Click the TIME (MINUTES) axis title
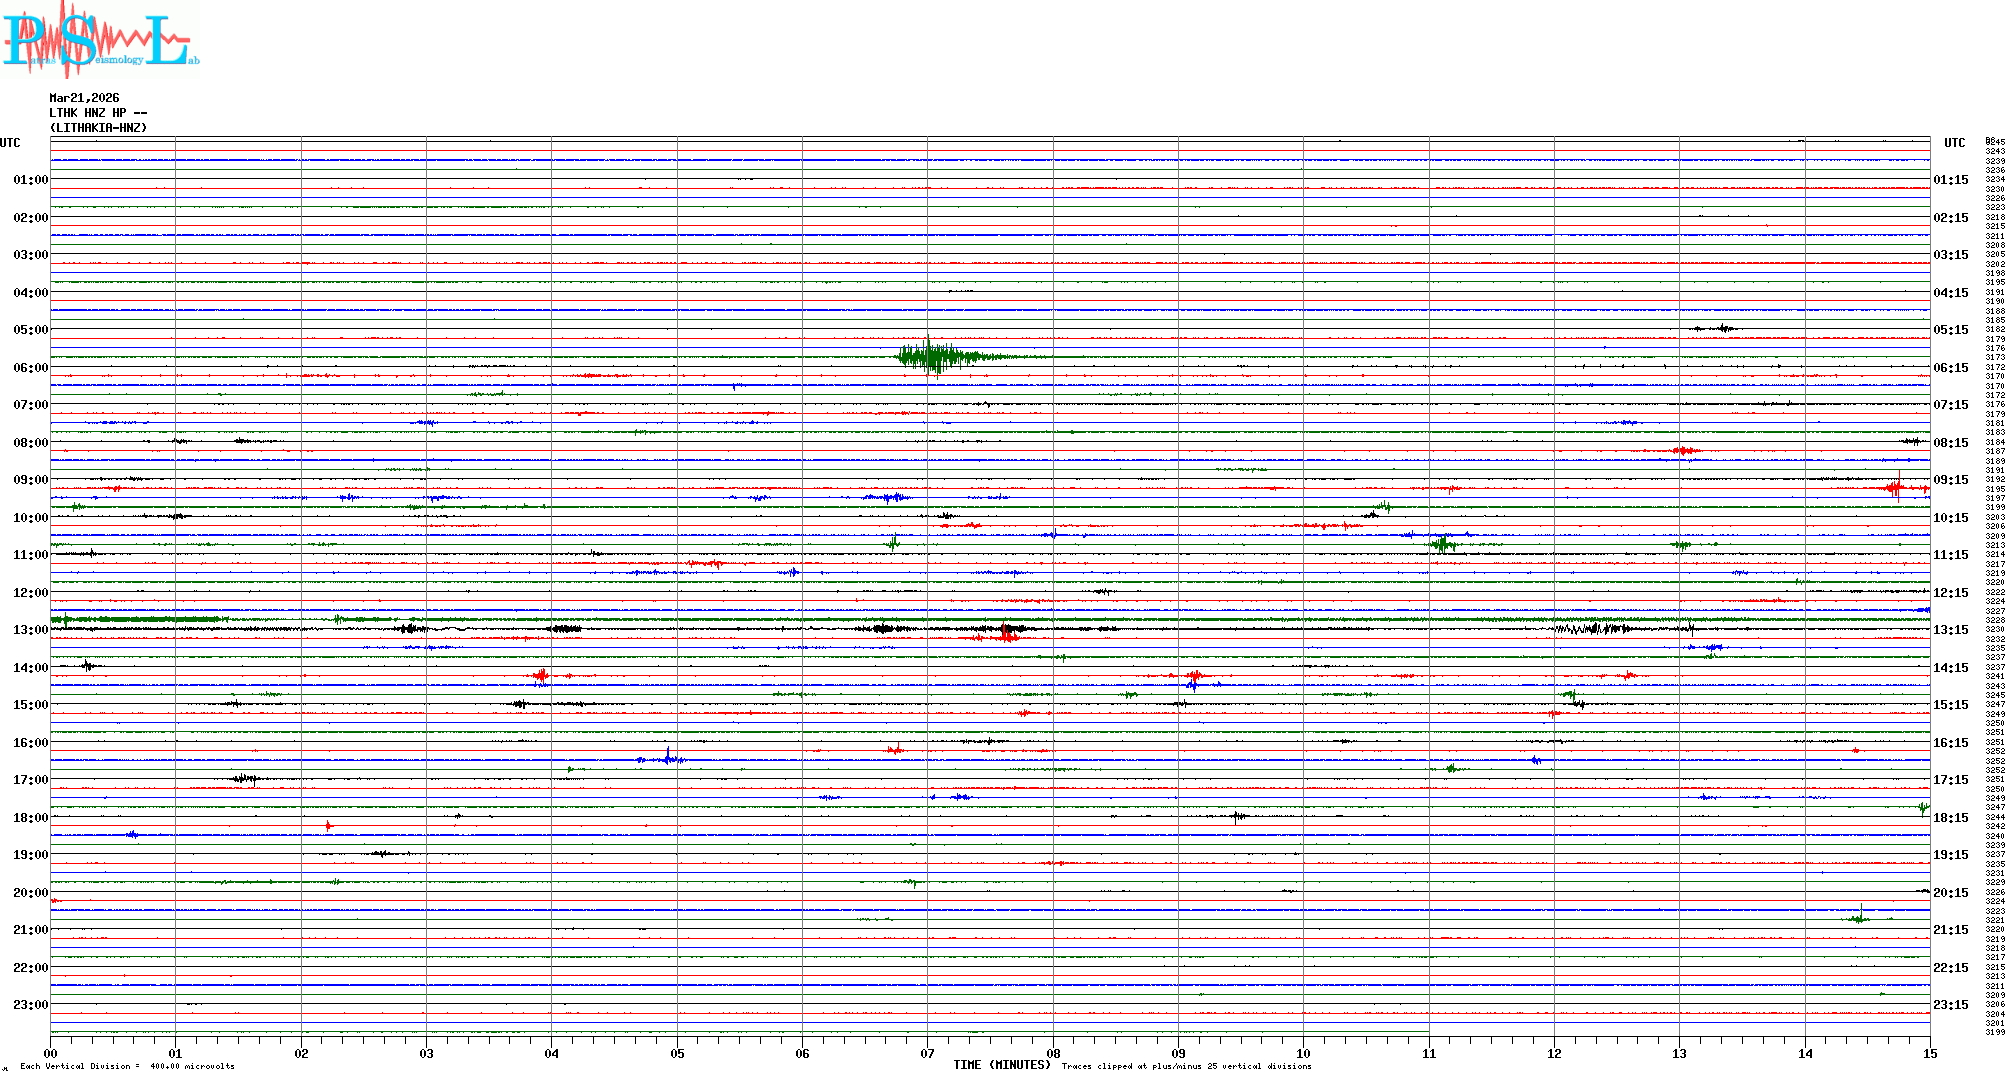The width and height of the screenshot is (2010, 1080). click(1001, 1065)
